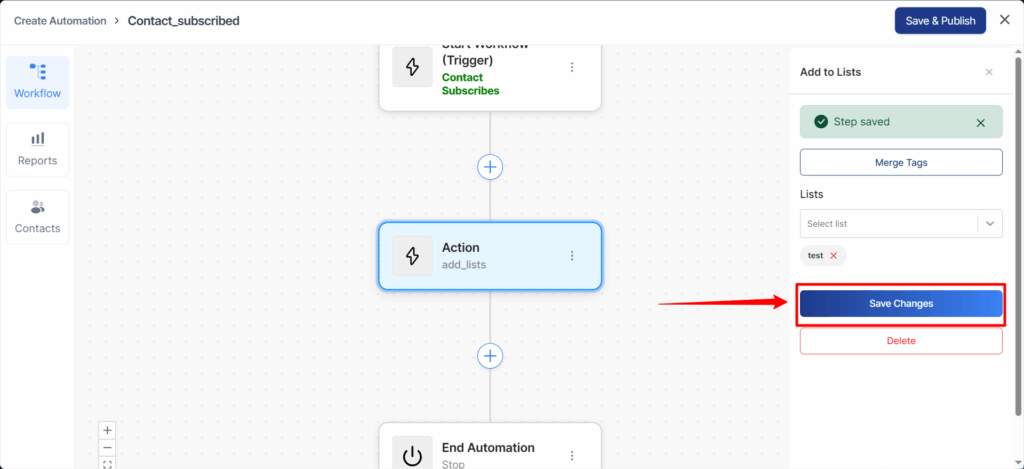Open the Reports sidebar tab
The width and height of the screenshot is (1024, 469).
tap(37, 149)
